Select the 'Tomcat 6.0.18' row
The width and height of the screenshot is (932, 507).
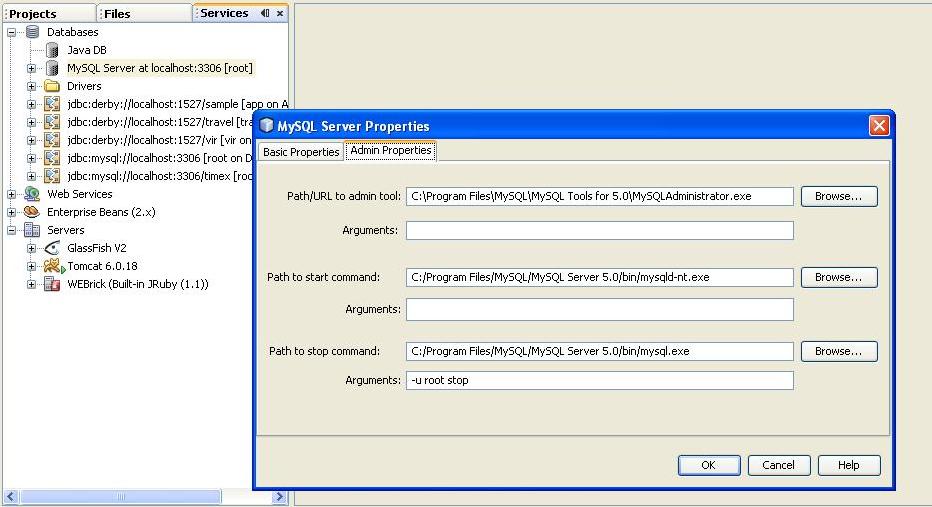coord(102,266)
